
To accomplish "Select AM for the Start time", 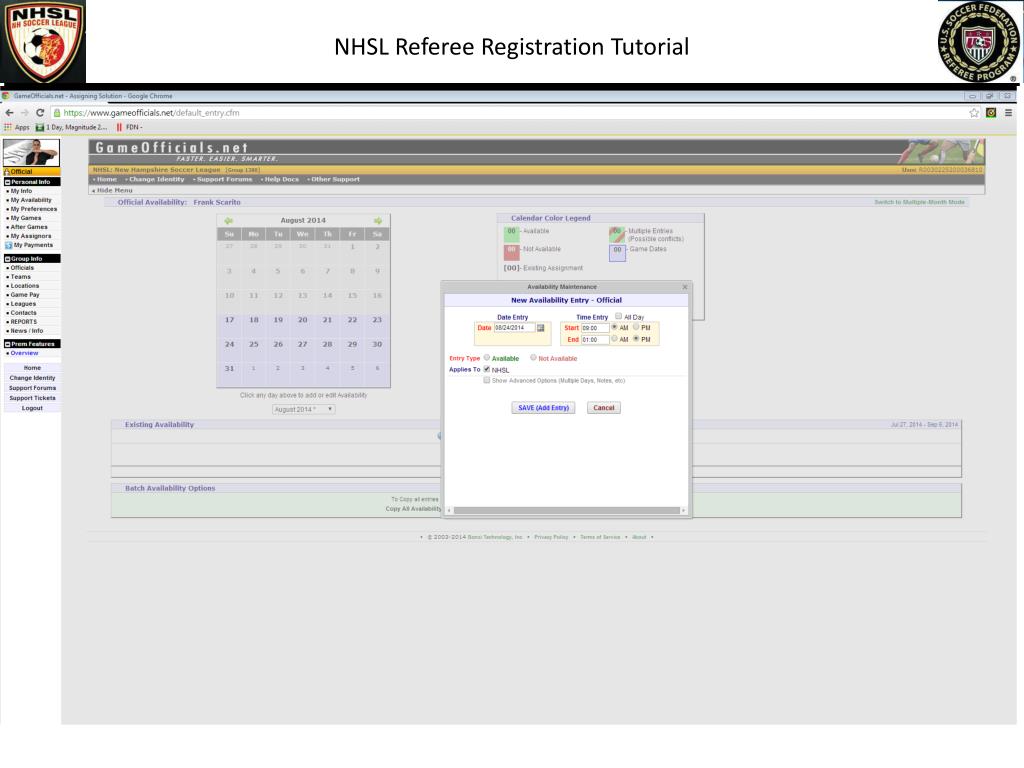I will (x=615, y=327).
